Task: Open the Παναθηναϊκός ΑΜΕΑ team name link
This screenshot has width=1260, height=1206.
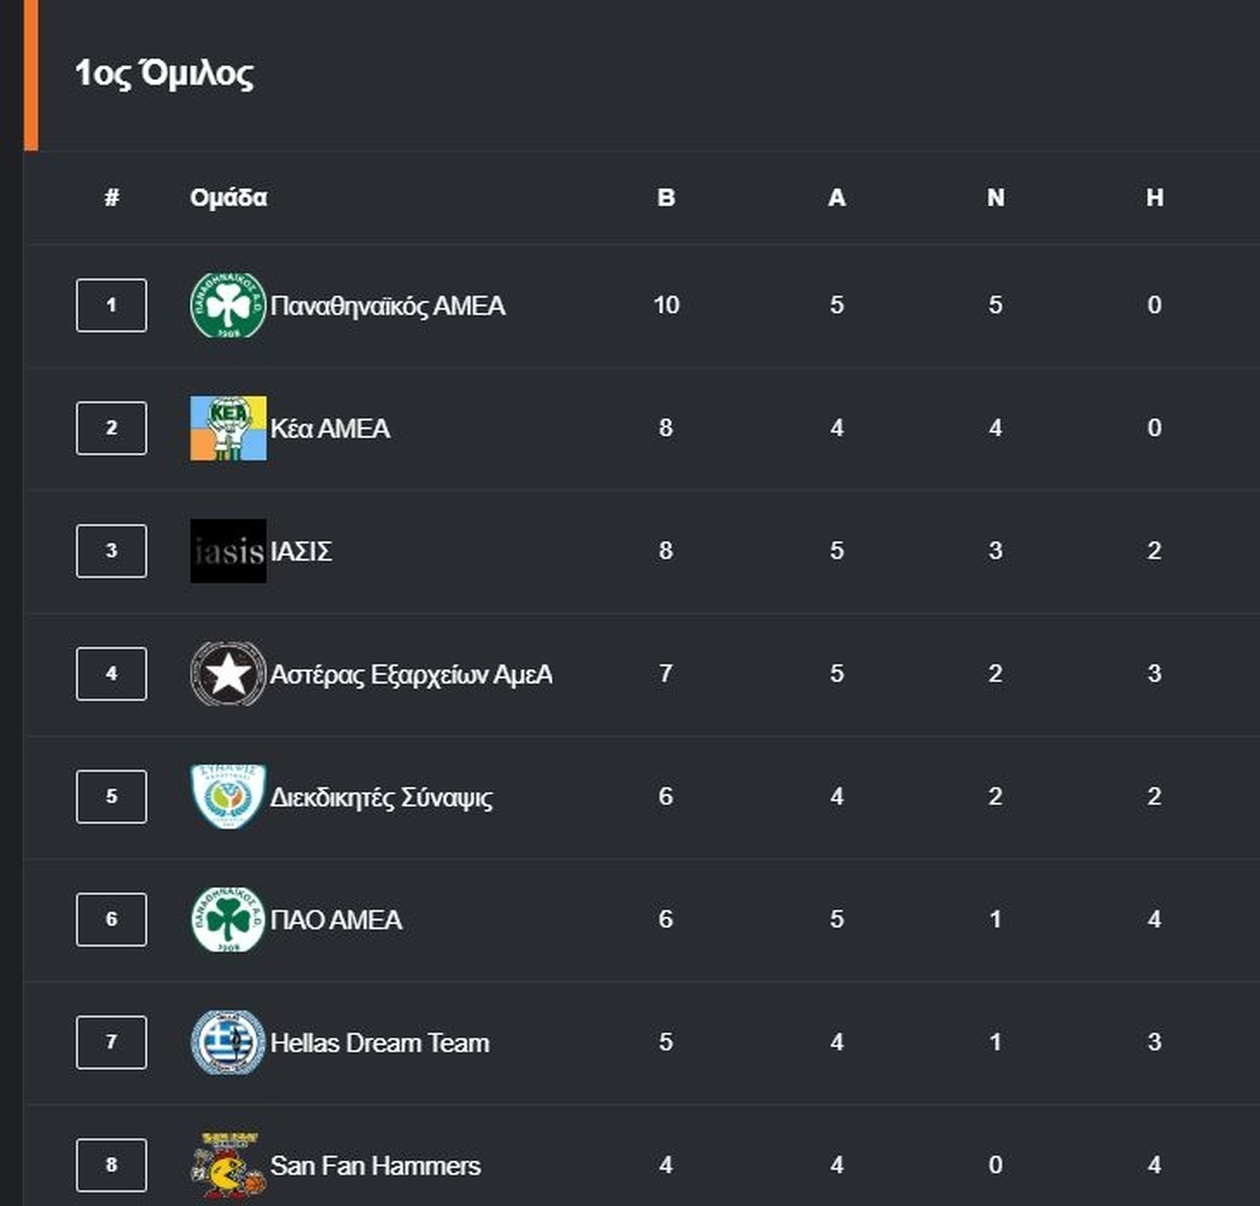Action: (388, 306)
